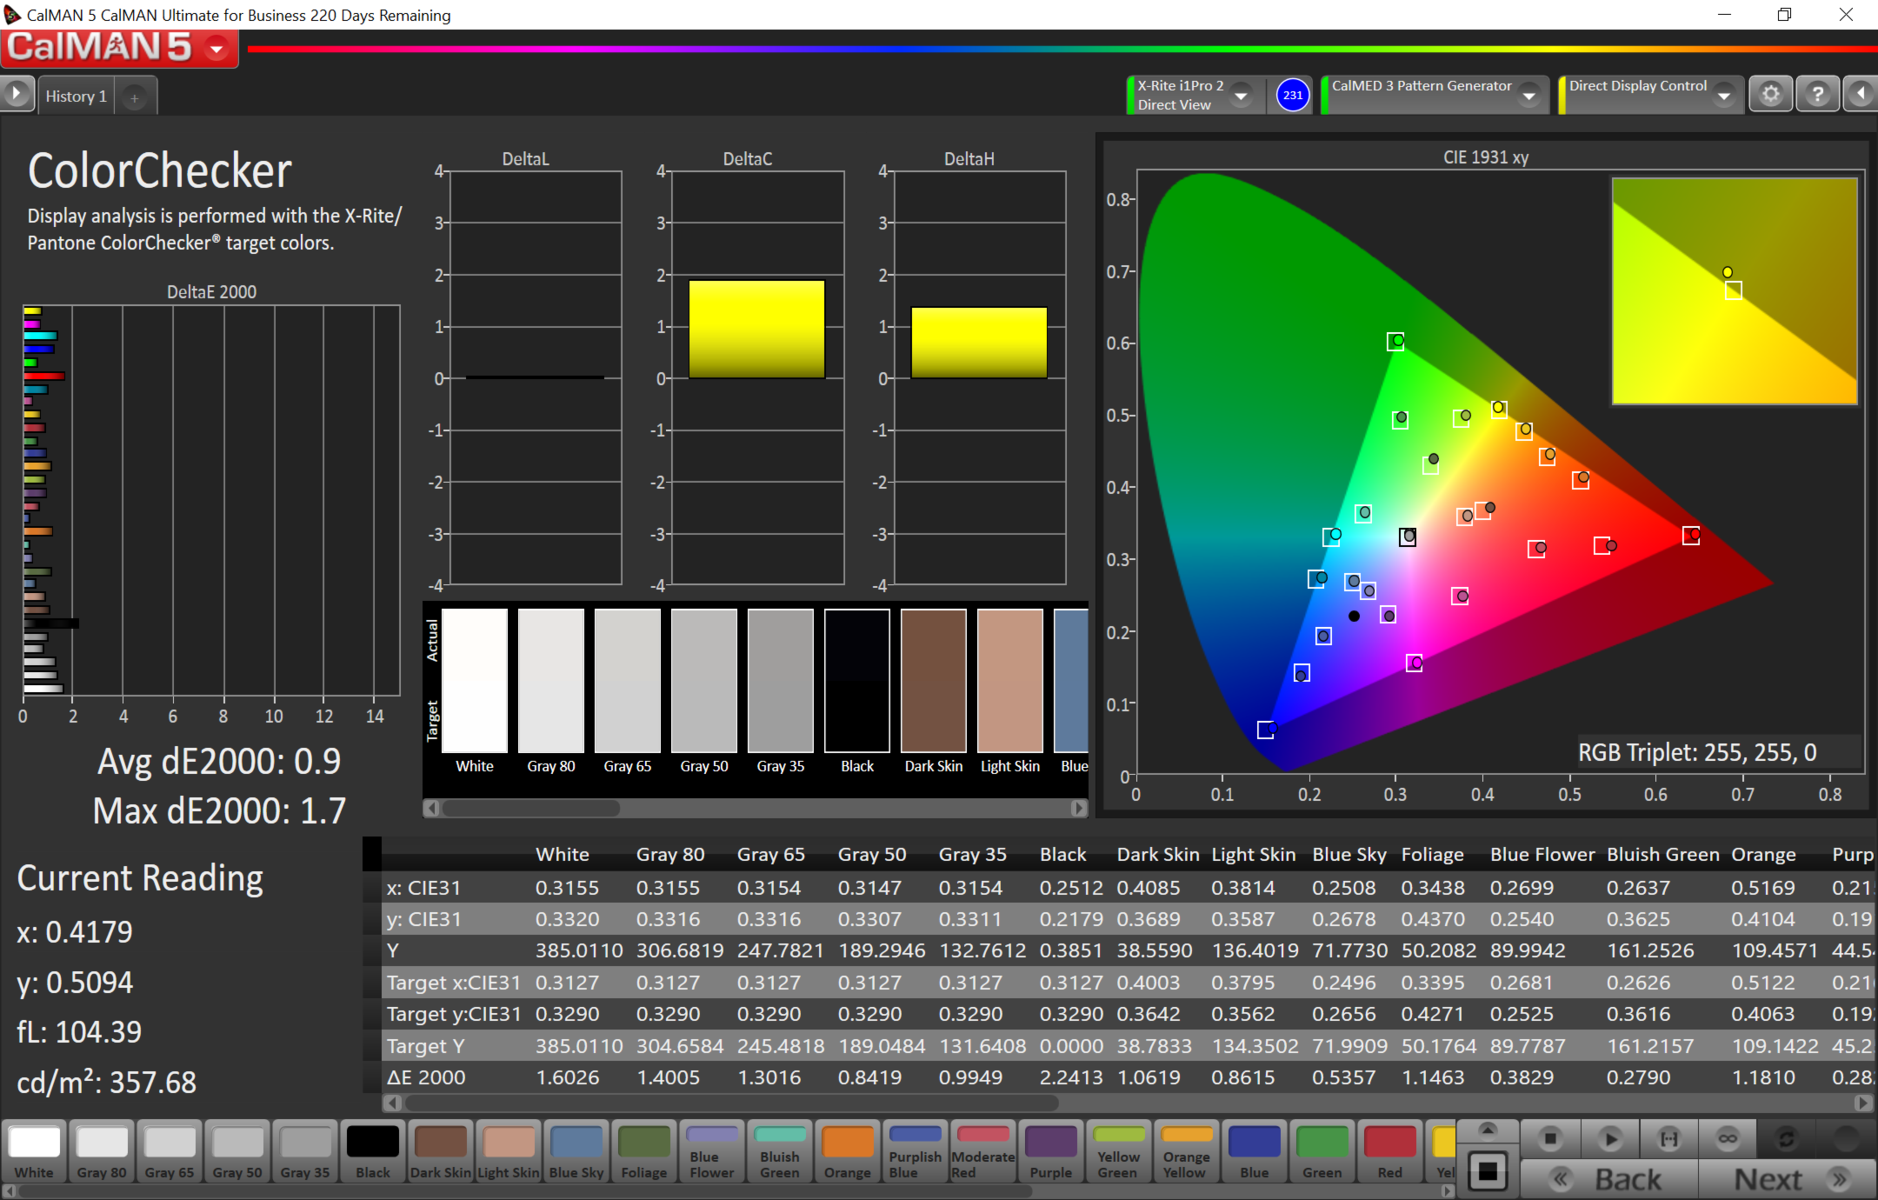Click the pattern window square icon

(1487, 1172)
